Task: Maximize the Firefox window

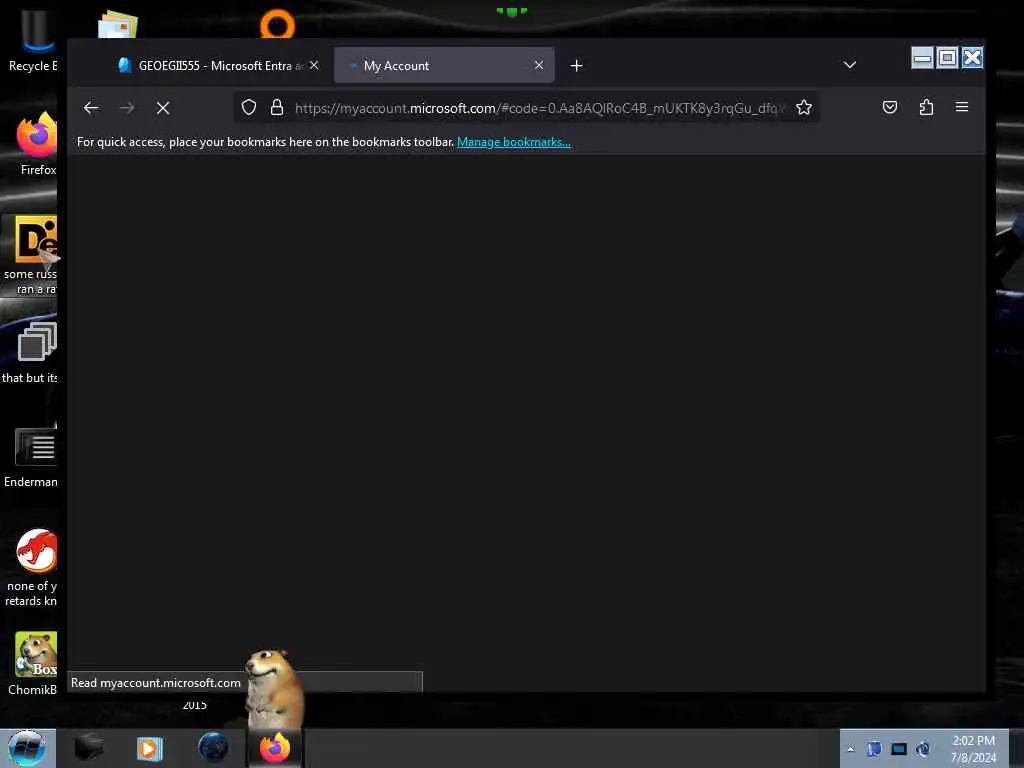Action: coord(947,58)
